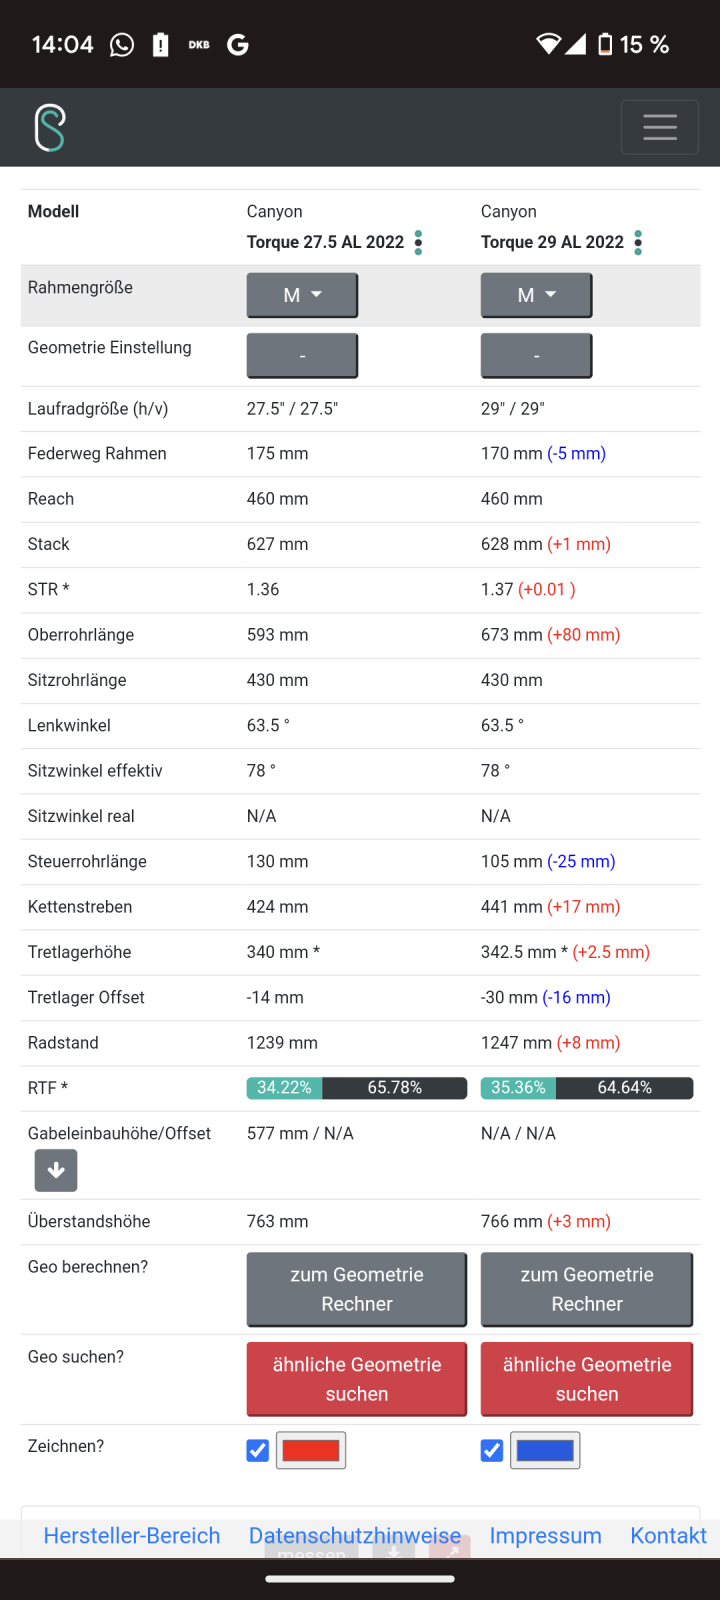720x1600 pixels.
Task: Tap the Google icon in status bar
Action: click(238, 45)
